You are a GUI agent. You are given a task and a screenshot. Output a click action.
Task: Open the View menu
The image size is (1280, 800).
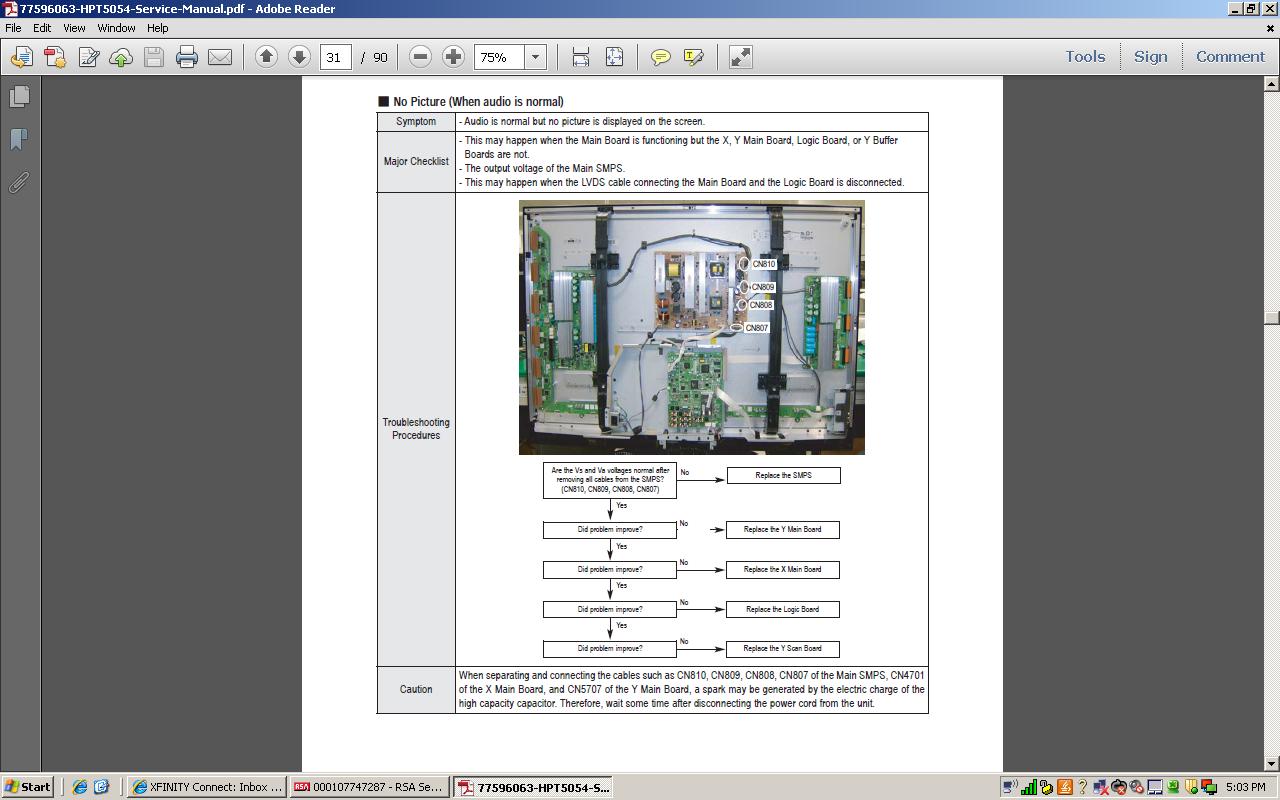74,28
